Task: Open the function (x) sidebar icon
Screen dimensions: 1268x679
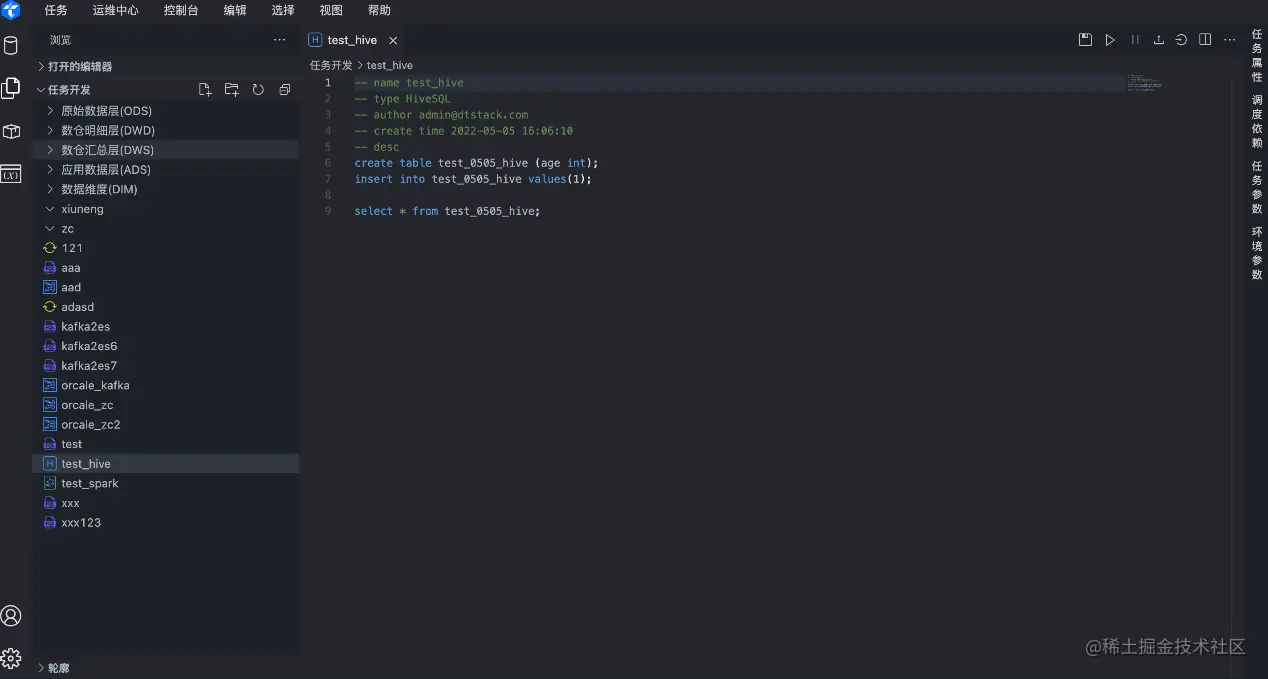Action: point(11,175)
